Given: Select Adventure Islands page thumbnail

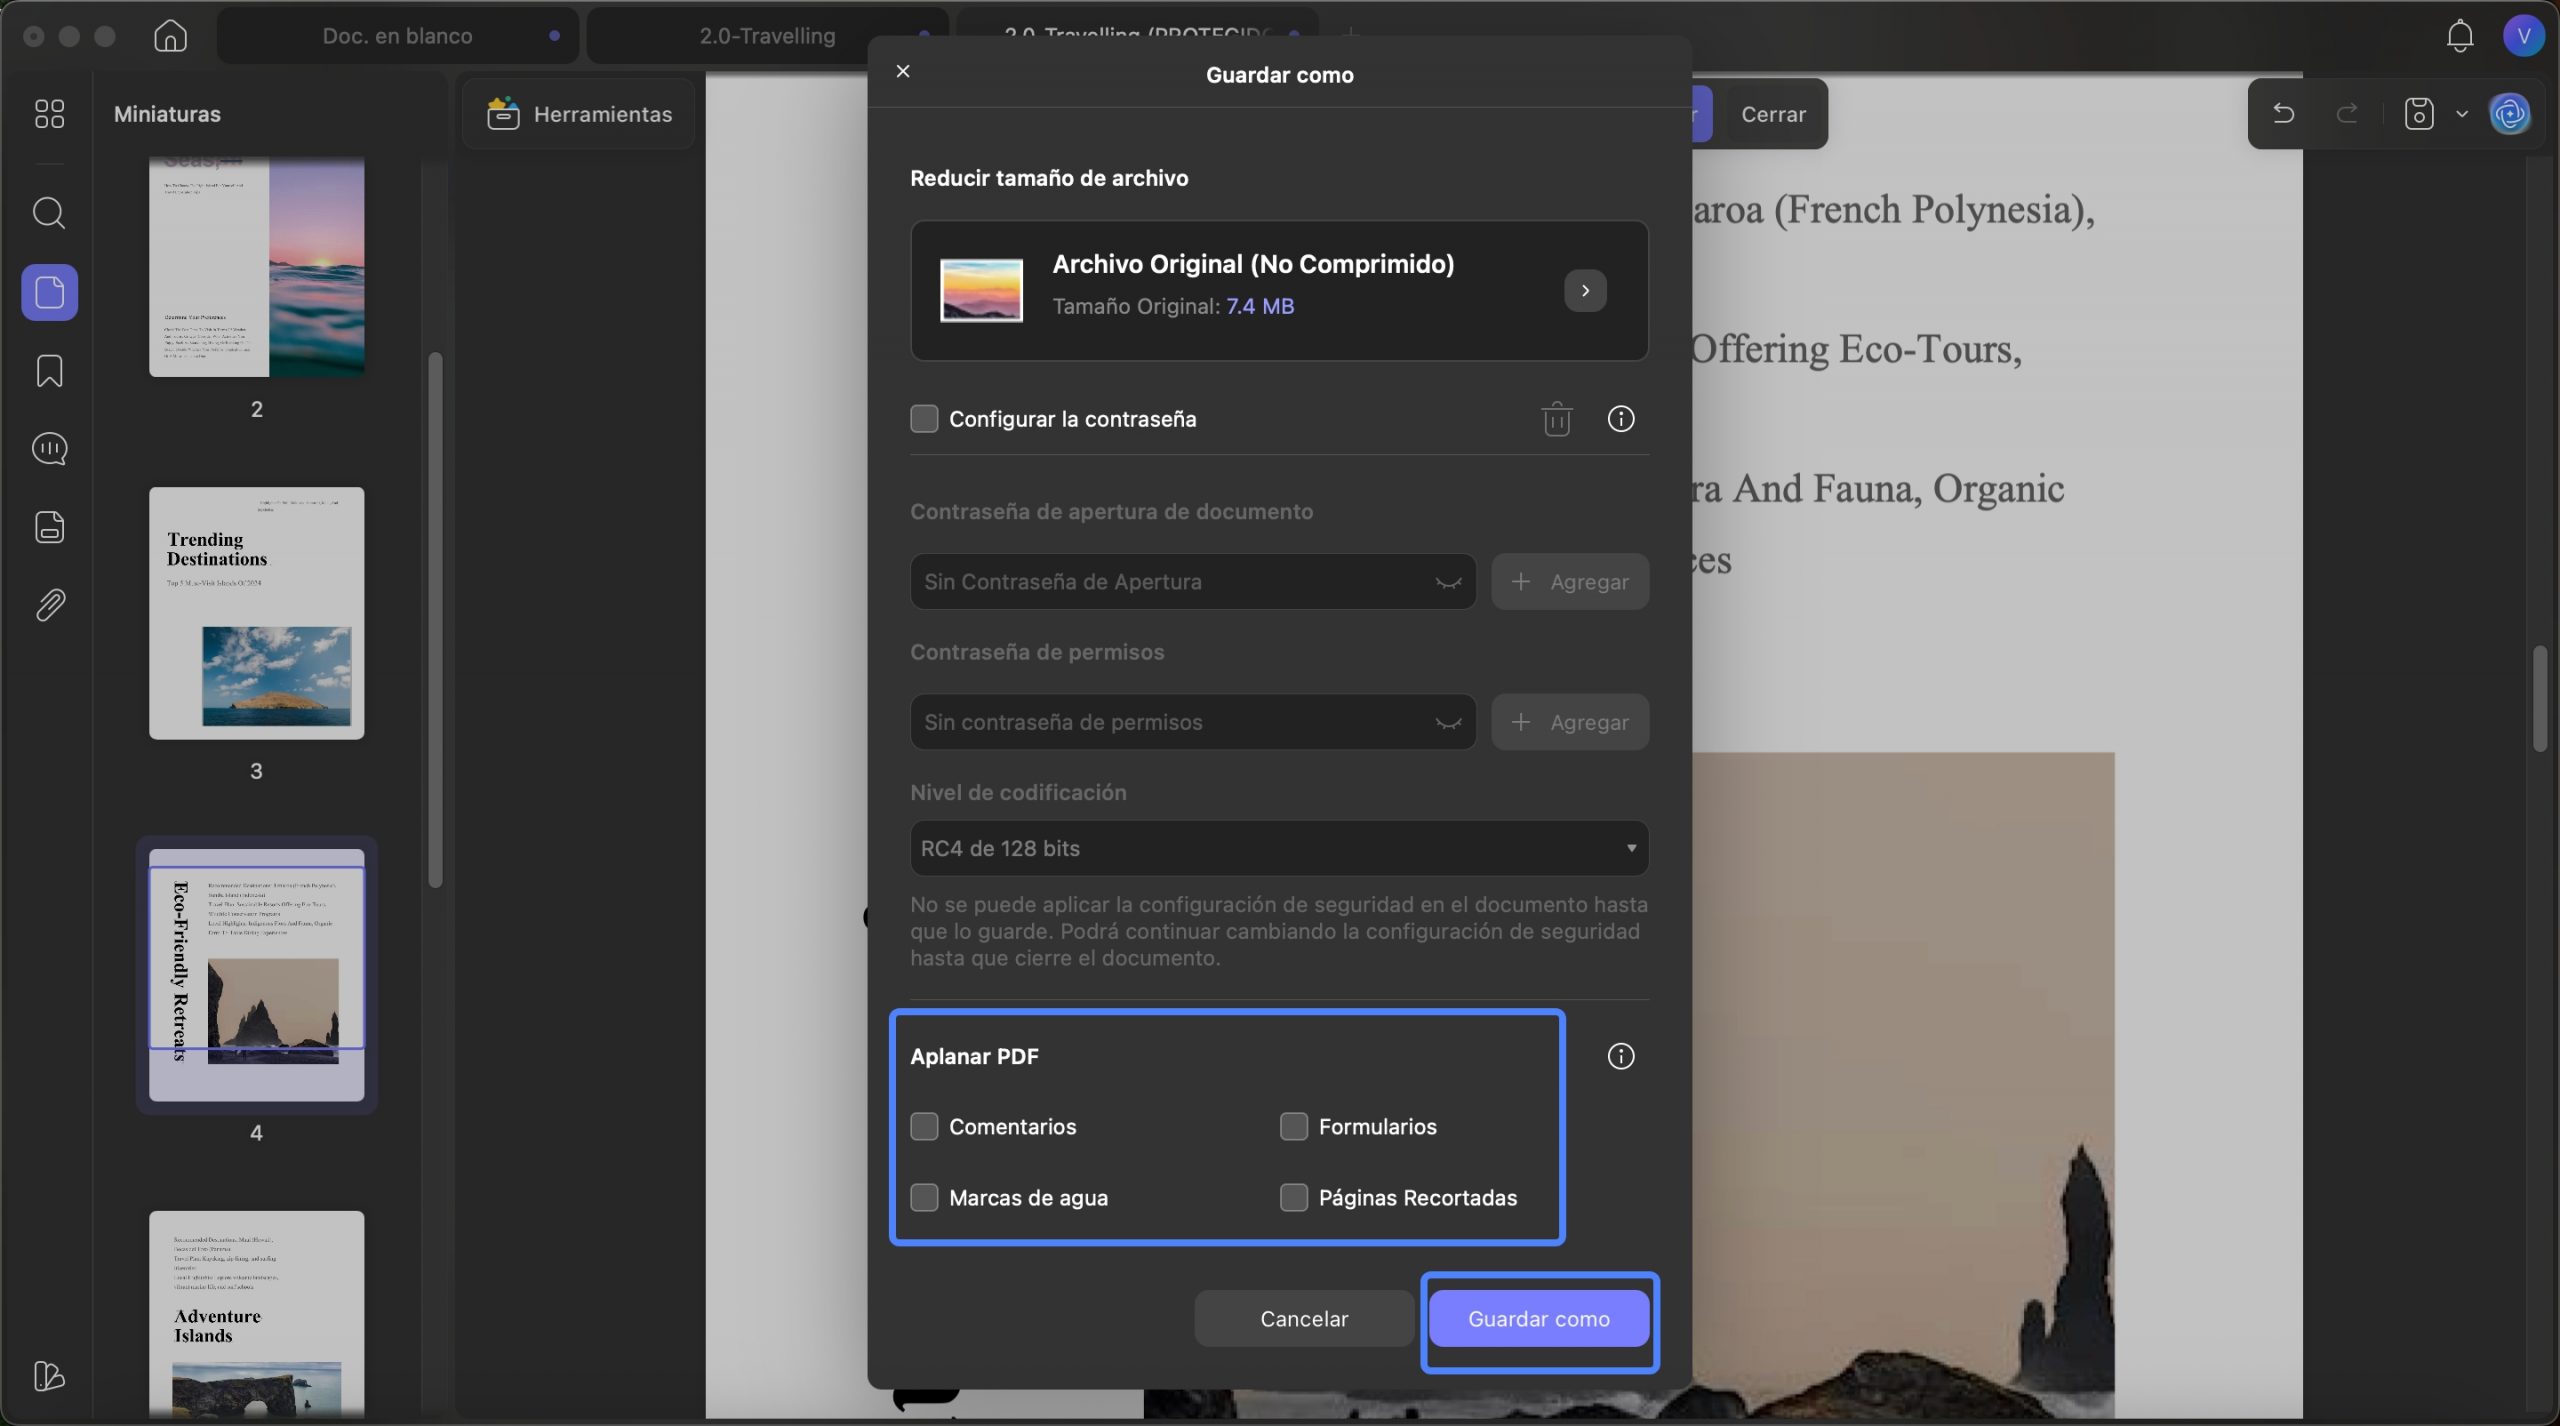Looking at the screenshot, I should tap(256, 1316).
